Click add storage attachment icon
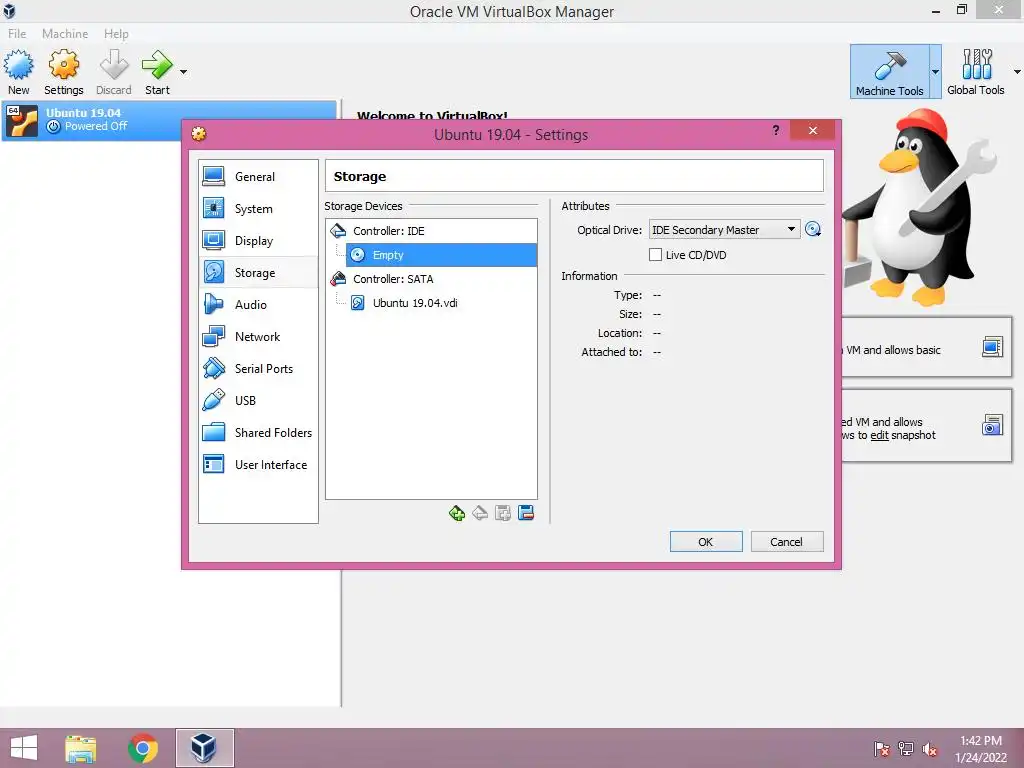This screenshot has width=1024, height=768. click(x=503, y=513)
